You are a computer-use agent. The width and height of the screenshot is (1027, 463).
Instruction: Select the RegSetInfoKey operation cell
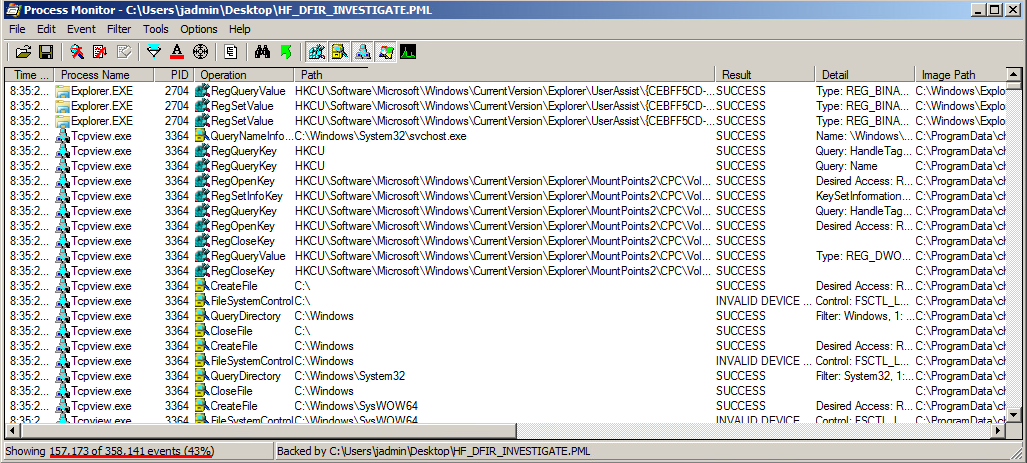pyautogui.click(x=246, y=196)
